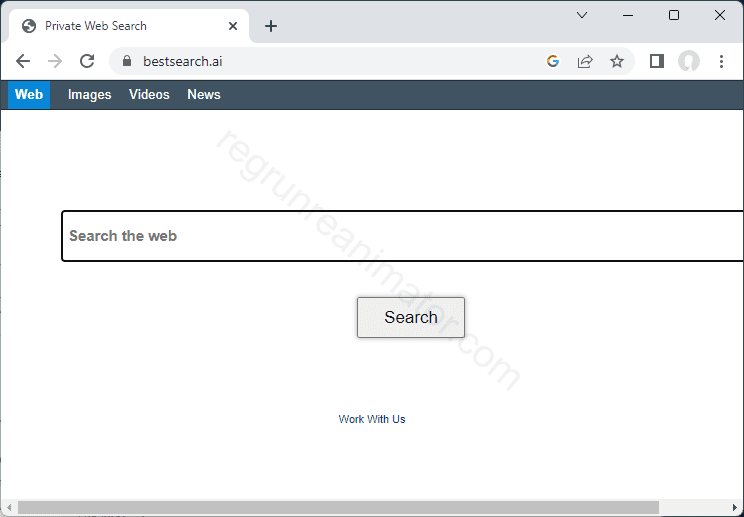Image resolution: width=744 pixels, height=517 pixels.
Task: Share this page using share icon
Action: coord(585,61)
